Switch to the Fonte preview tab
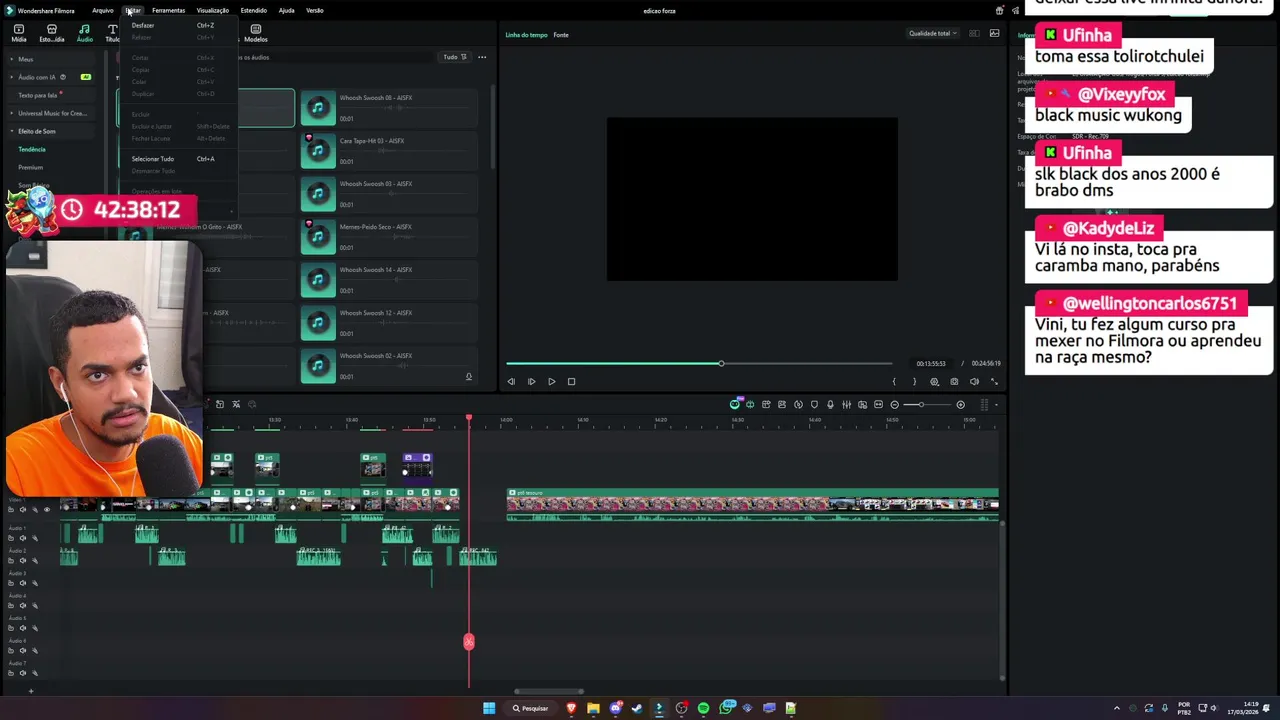 click(561, 35)
